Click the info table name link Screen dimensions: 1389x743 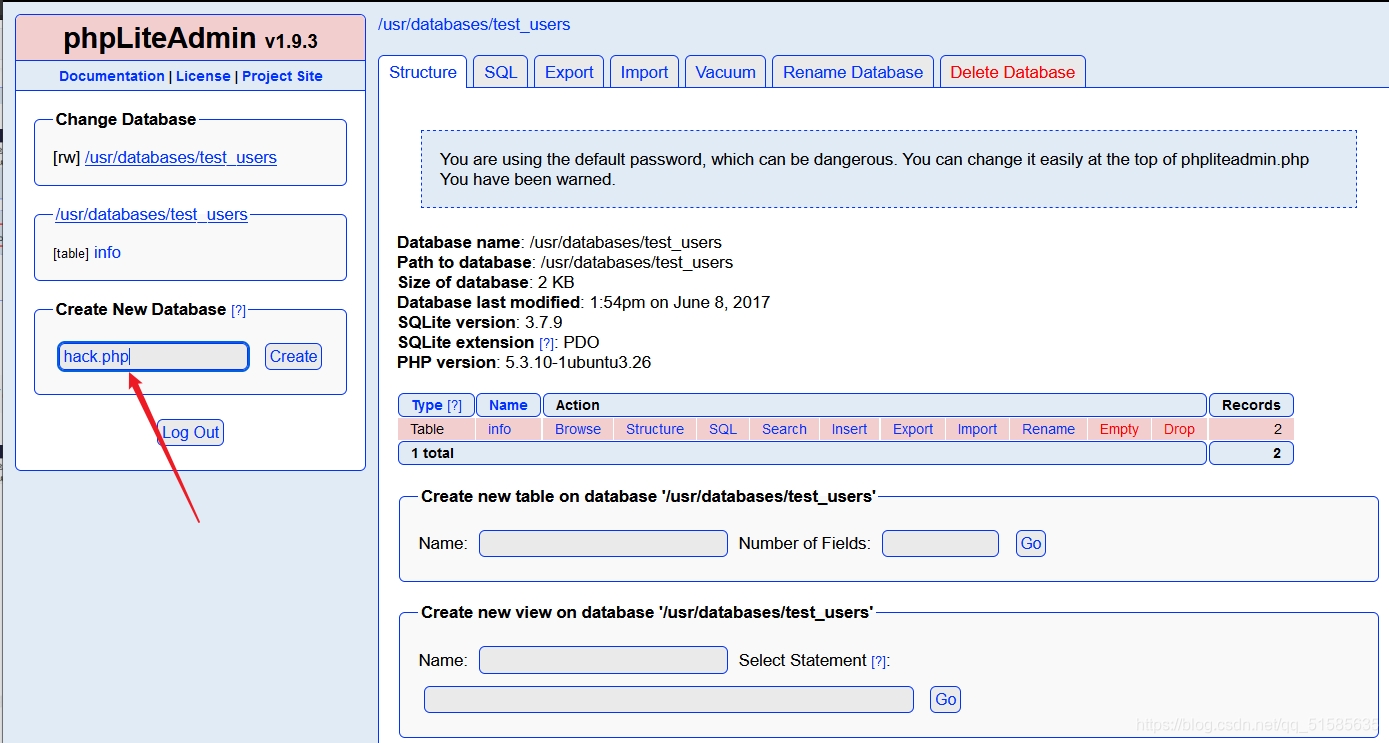(500, 429)
